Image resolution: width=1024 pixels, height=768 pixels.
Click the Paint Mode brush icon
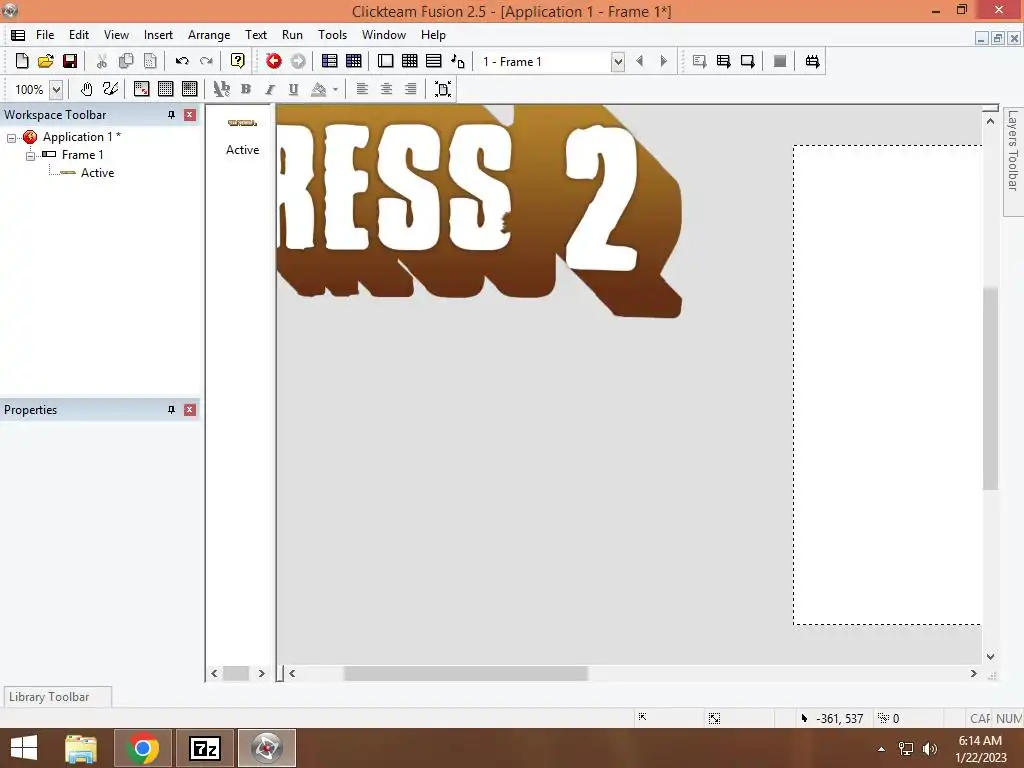pos(110,89)
